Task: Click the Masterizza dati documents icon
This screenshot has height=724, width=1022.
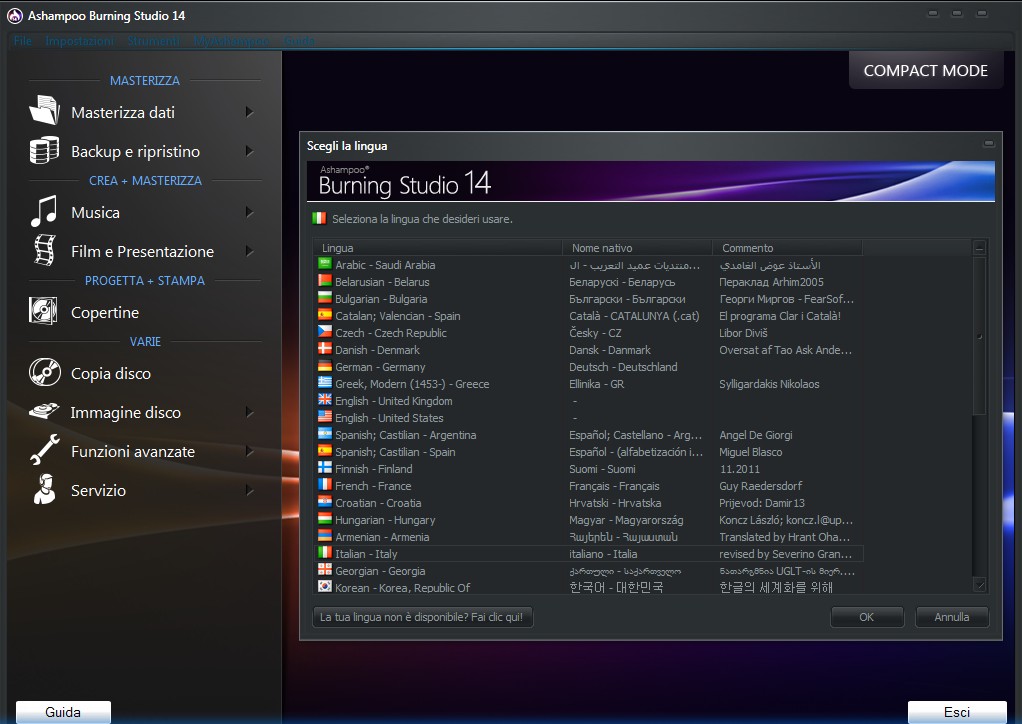Action: tap(44, 110)
